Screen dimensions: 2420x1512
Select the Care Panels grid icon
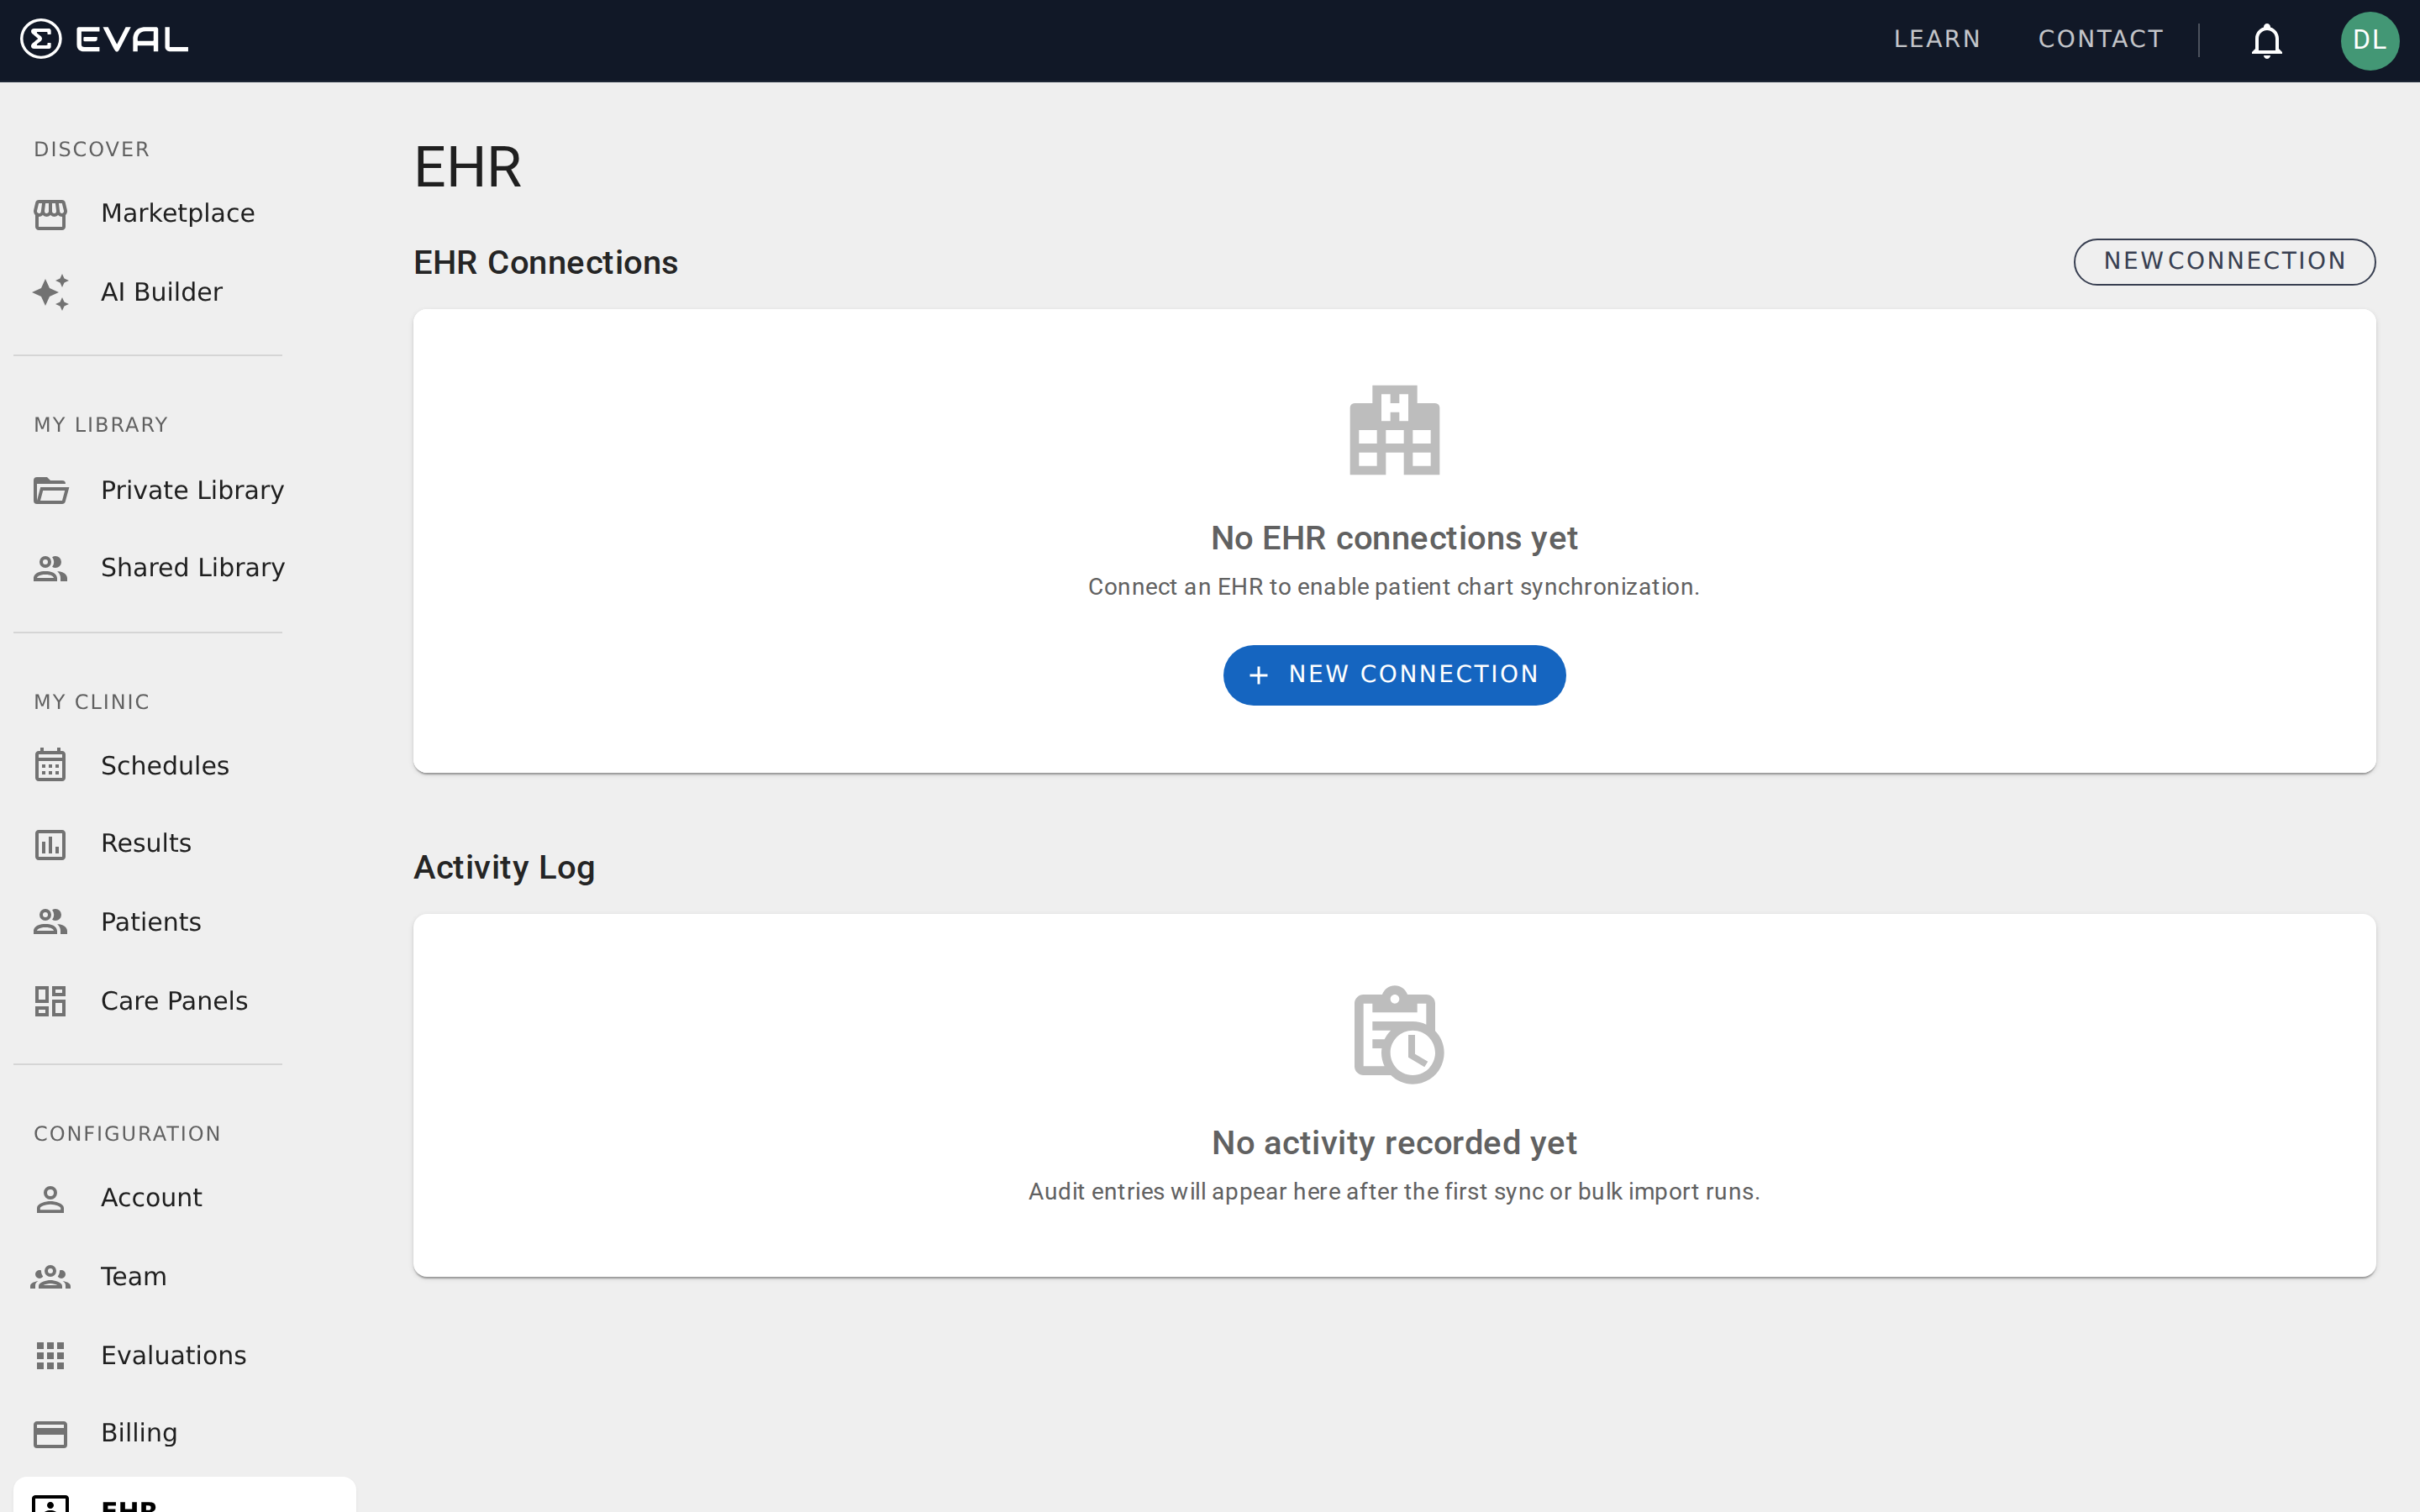click(51, 1001)
